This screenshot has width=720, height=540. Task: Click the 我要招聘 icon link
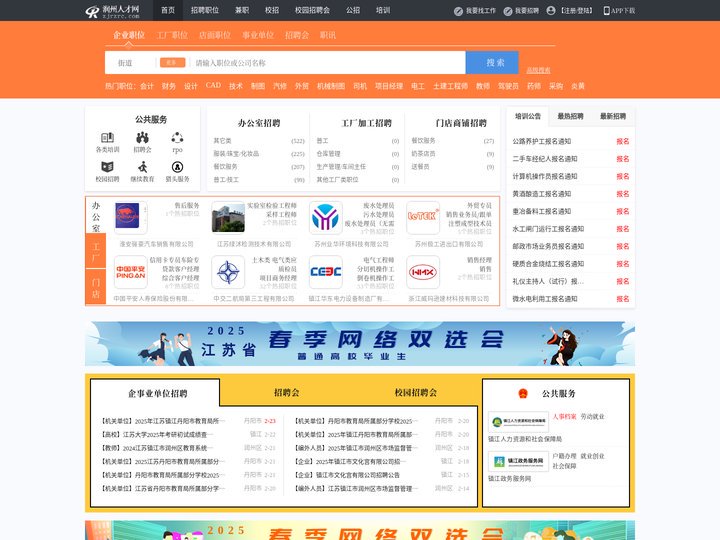point(508,11)
